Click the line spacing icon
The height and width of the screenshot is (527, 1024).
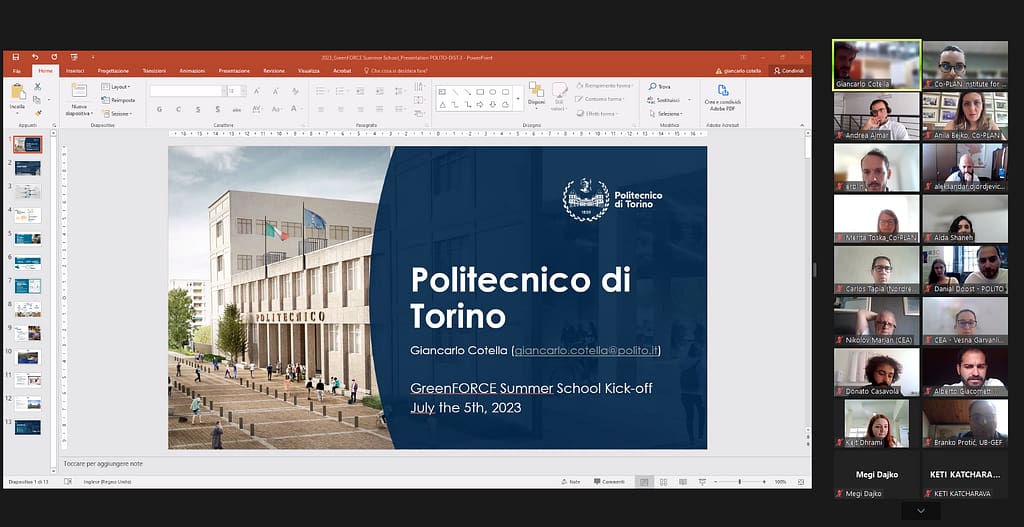(x=400, y=91)
